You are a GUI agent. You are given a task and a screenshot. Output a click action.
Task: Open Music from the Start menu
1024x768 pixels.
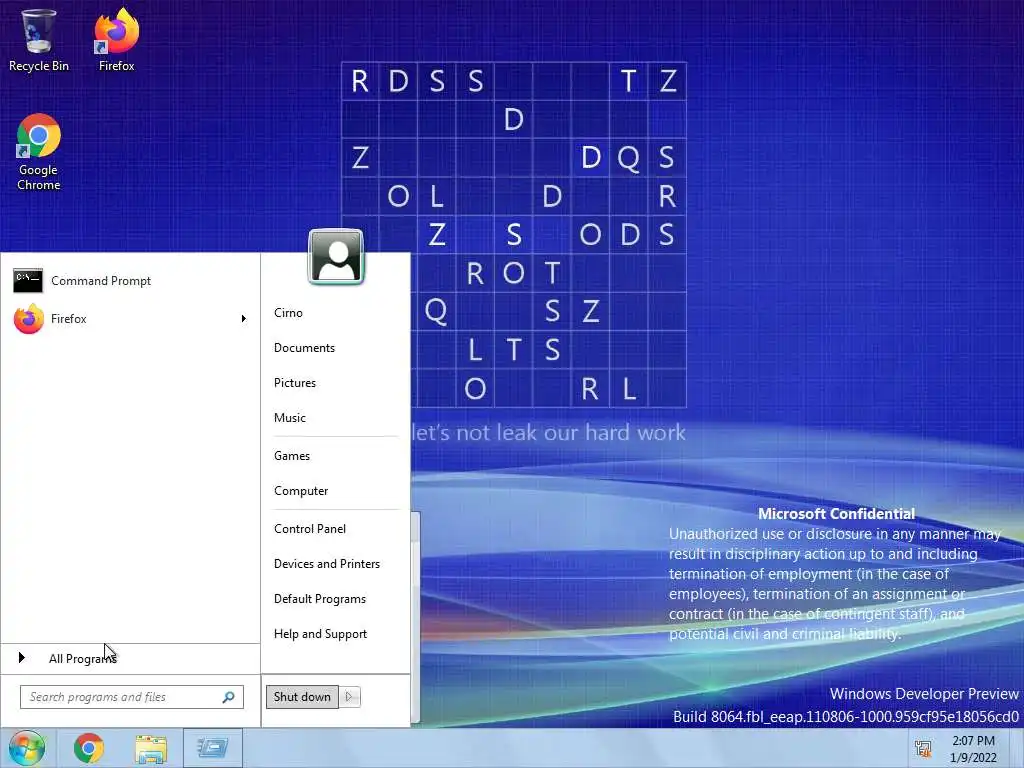click(289, 418)
